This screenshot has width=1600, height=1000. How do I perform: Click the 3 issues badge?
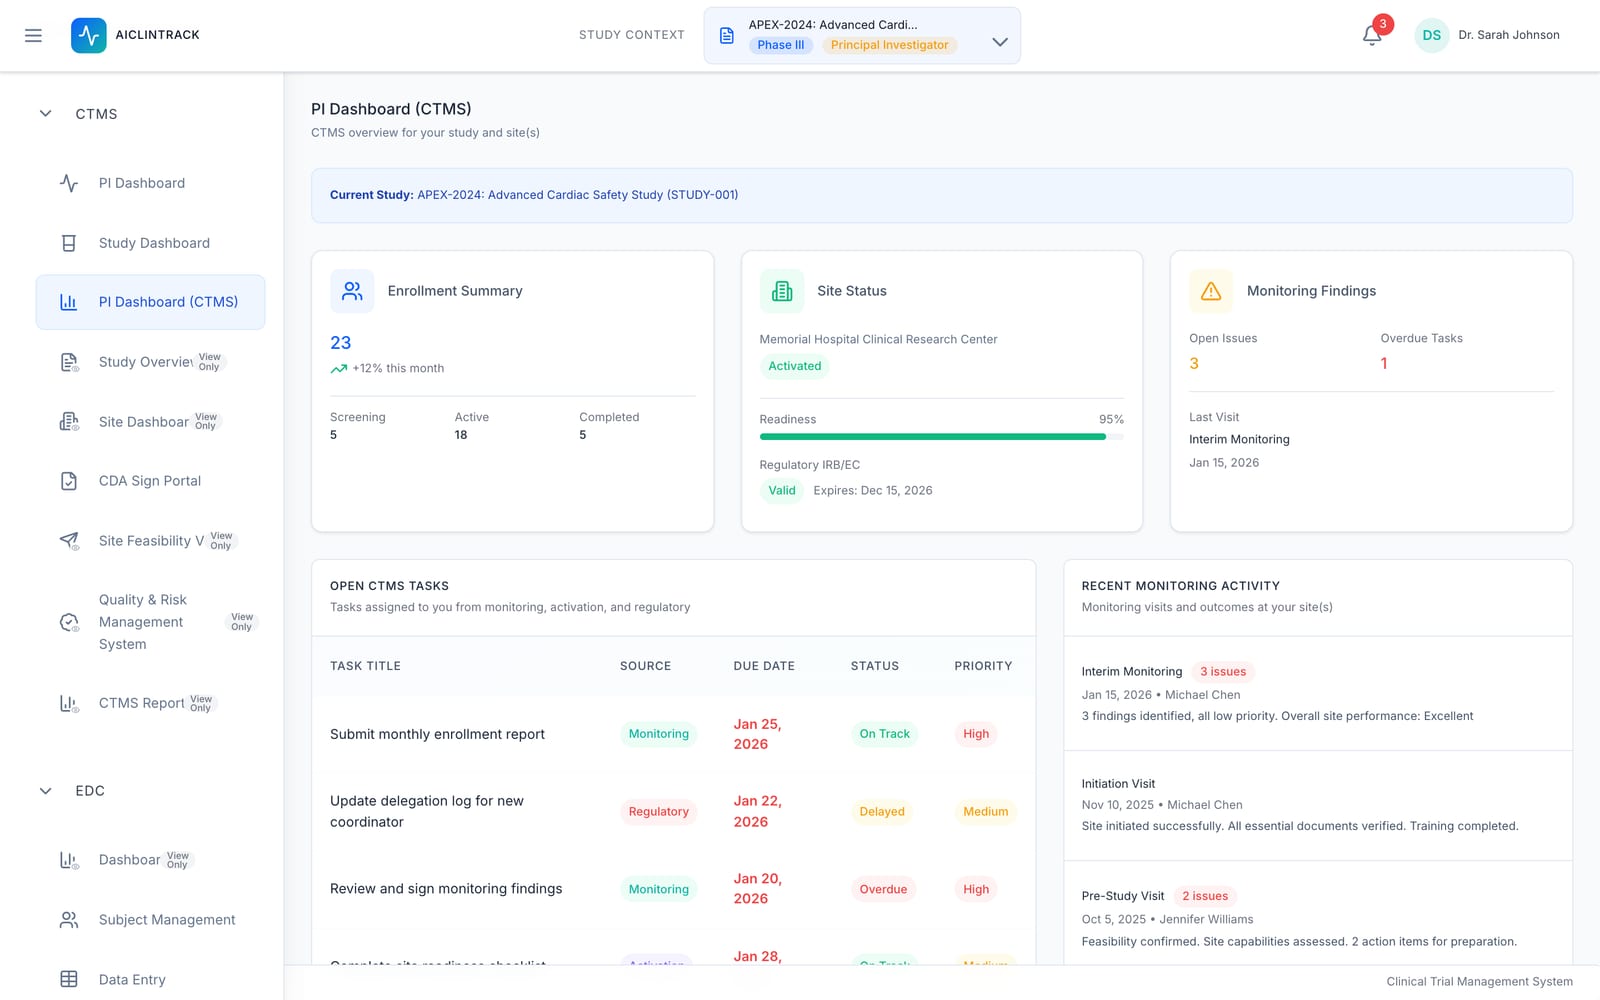1223,672
